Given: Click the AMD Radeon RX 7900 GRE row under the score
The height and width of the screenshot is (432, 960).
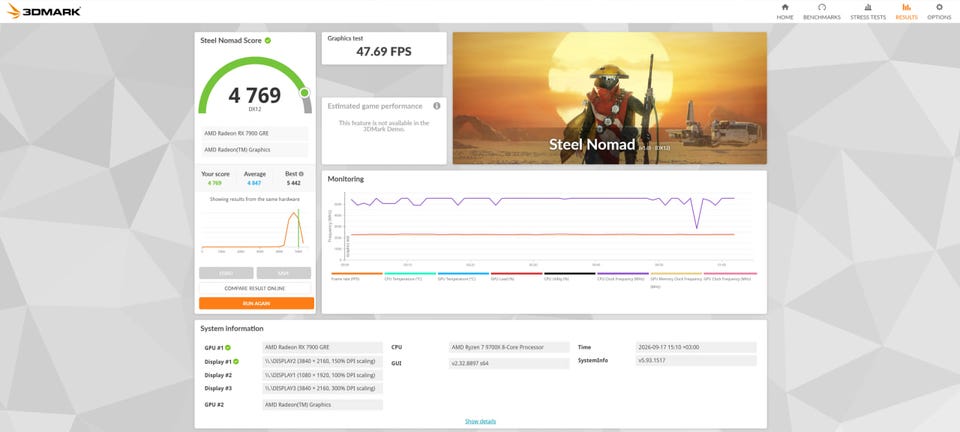Looking at the screenshot, I should click(x=255, y=133).
